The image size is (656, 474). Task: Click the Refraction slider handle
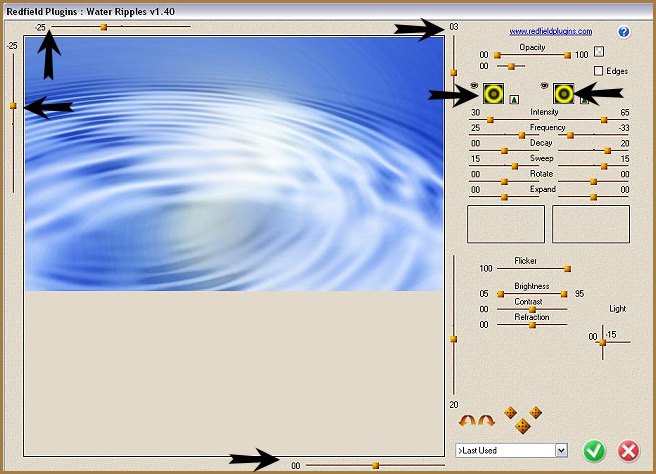tap(532, 325)
